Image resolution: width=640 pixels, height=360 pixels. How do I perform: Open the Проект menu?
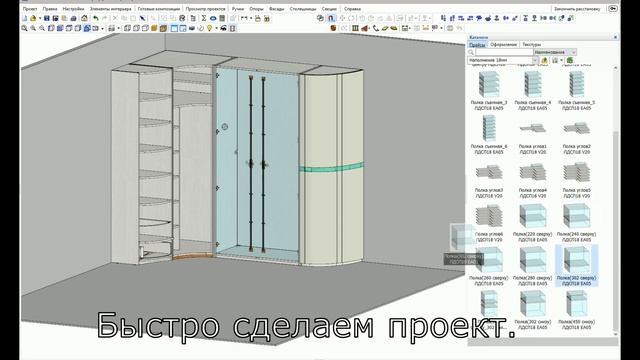[30, 9]
